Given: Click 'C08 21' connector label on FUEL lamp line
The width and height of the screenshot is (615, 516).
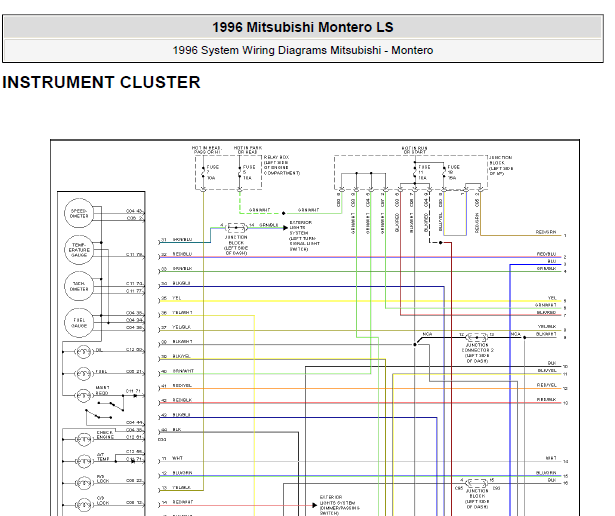Looking at the screenshot, I should click(135, 371).
